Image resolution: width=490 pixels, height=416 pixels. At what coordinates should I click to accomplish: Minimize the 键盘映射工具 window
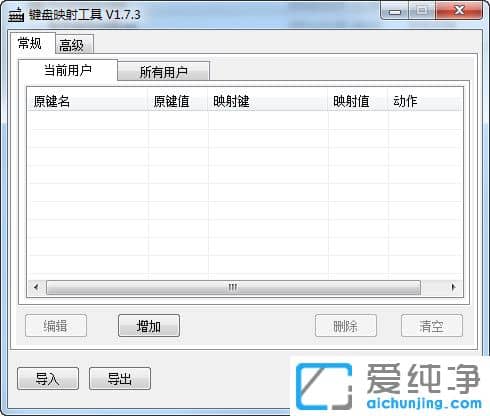(394, 11)
